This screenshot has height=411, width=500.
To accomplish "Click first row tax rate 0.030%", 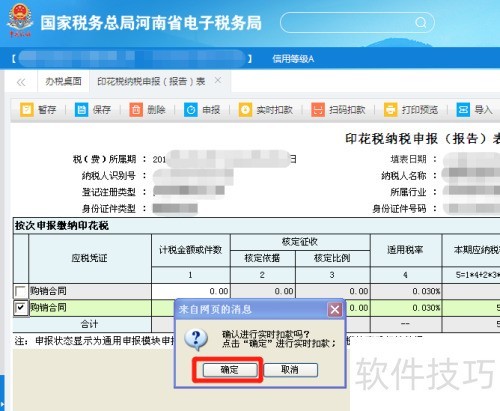I will click(406, 291).
